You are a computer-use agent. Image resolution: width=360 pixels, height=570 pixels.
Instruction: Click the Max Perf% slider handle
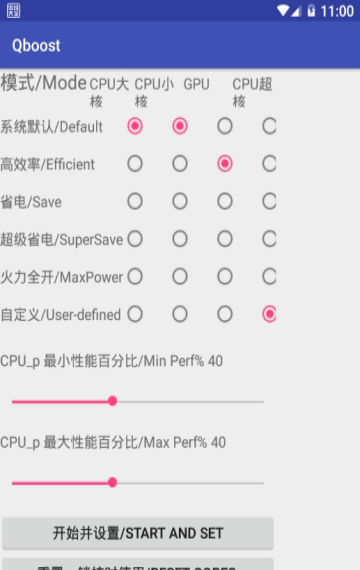(113, 482)
